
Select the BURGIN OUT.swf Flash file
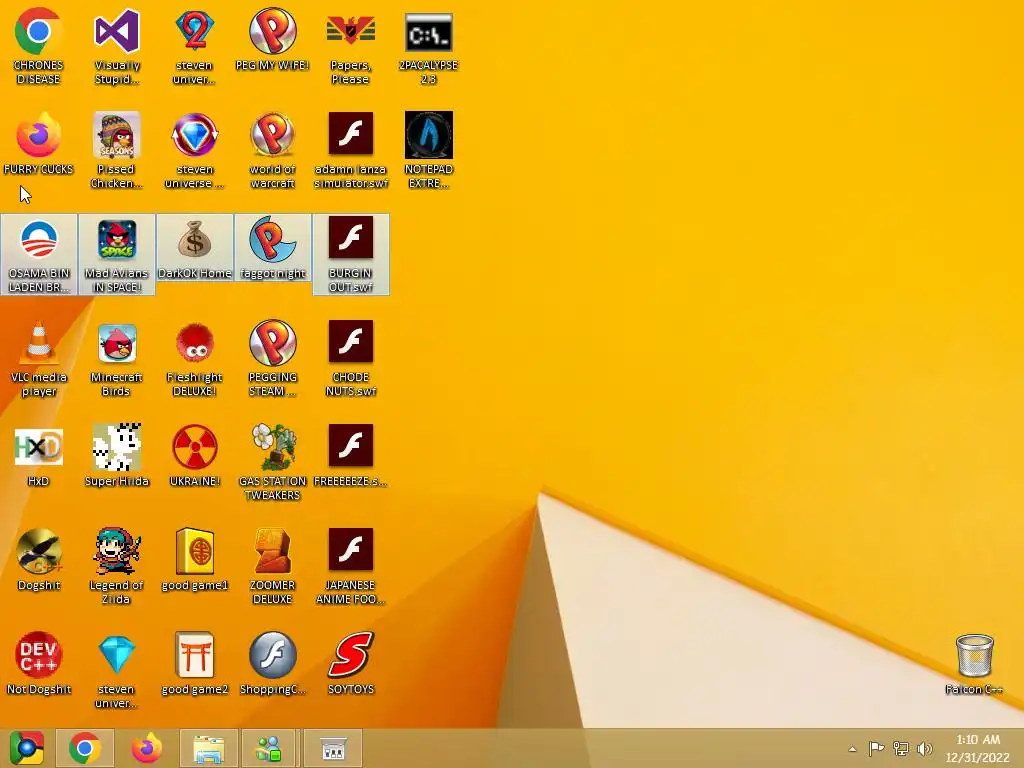coord(351,255)
